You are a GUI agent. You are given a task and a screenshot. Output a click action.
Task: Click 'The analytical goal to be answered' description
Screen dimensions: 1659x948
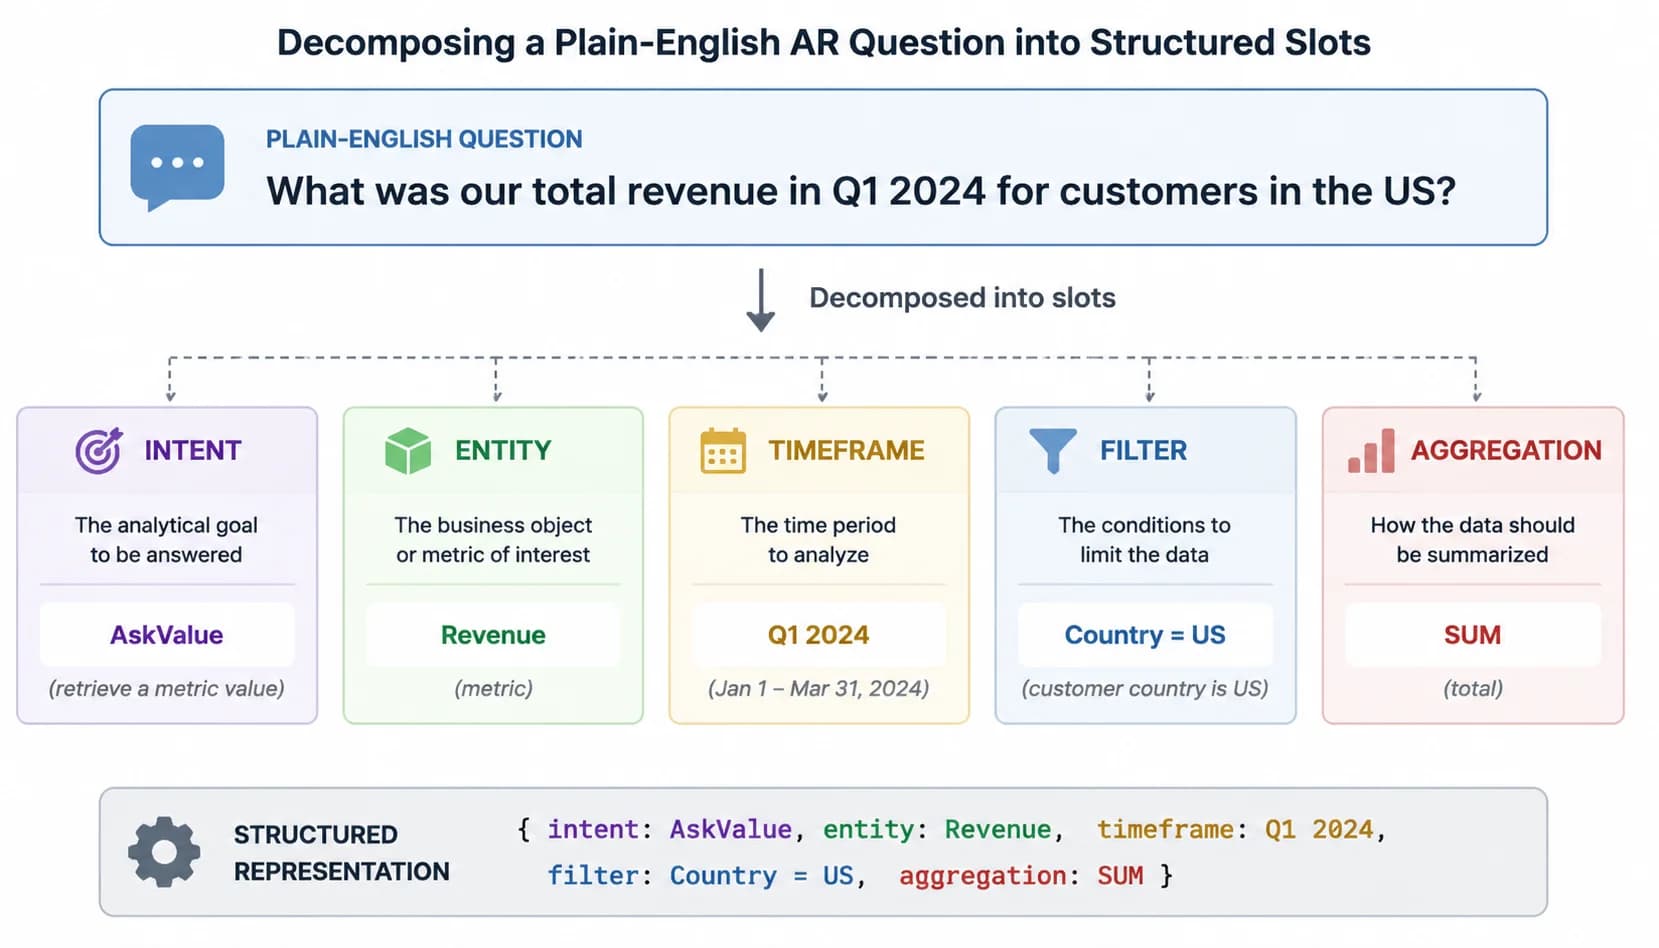(x=166, y=540)
